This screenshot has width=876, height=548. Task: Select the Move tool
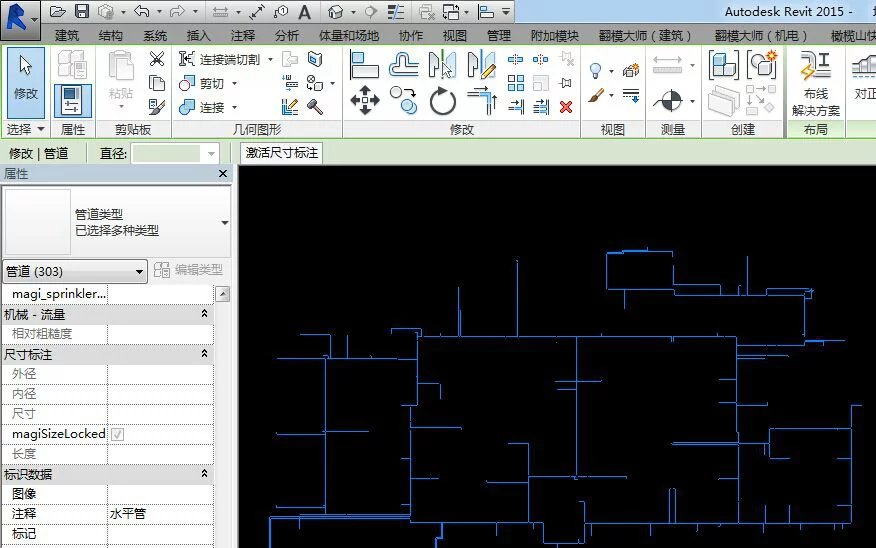click(365, 101)
